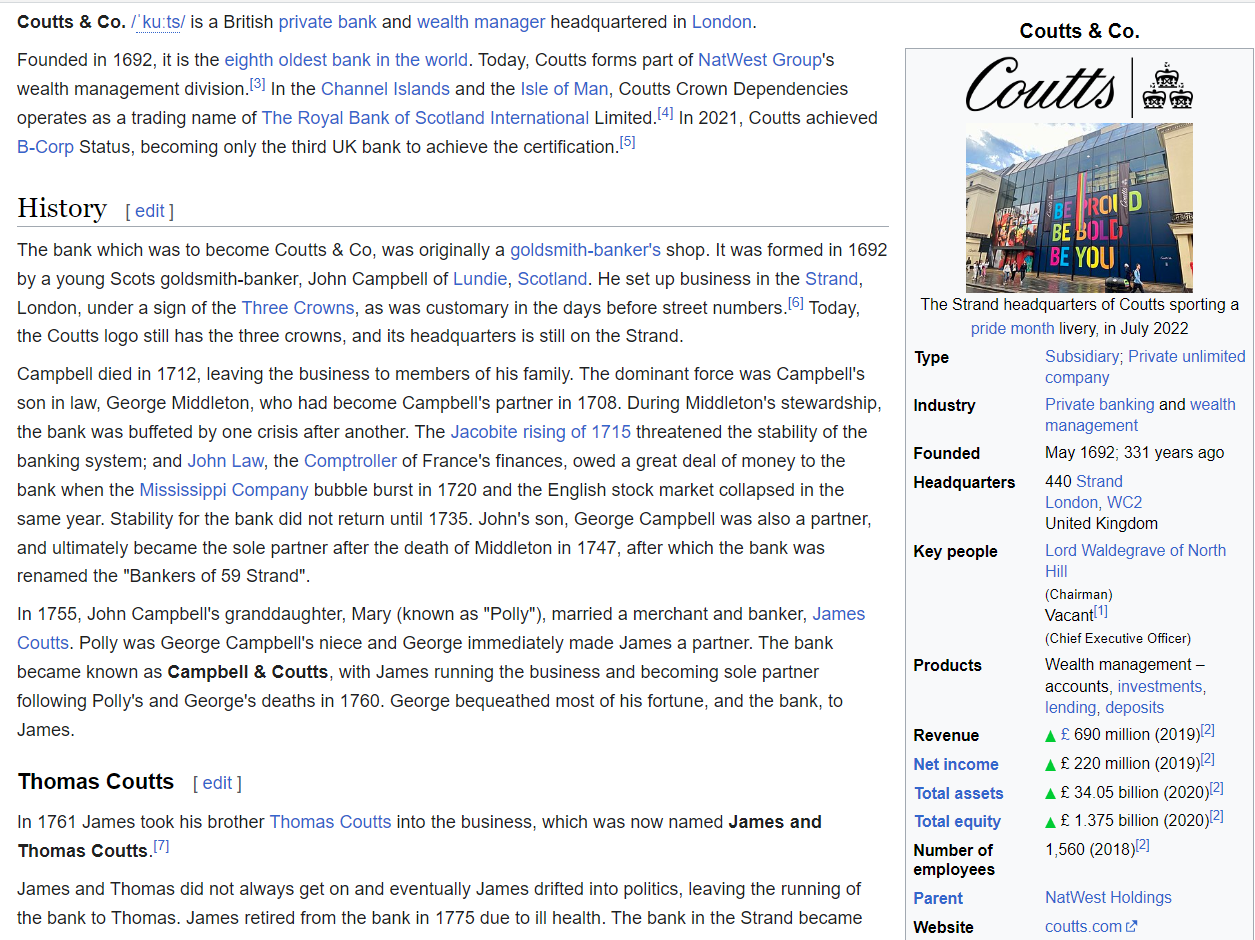Visit the coutts.com website link

(1083, 927)
